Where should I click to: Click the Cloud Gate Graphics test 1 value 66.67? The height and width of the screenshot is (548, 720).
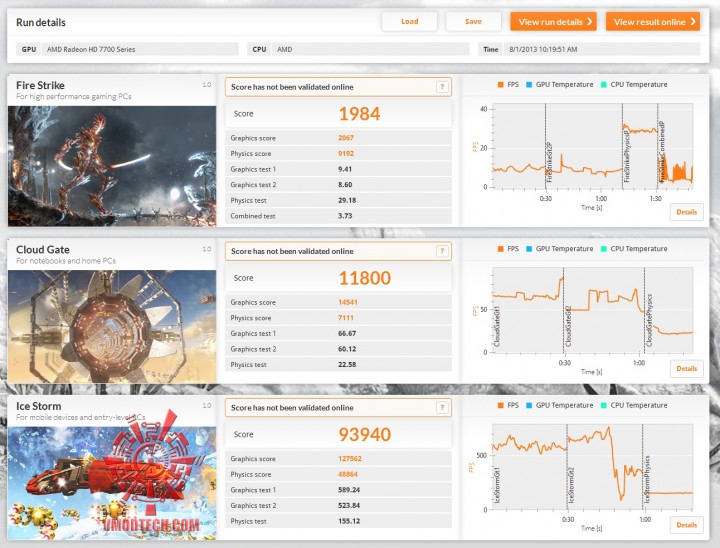[x=347, y=333]
